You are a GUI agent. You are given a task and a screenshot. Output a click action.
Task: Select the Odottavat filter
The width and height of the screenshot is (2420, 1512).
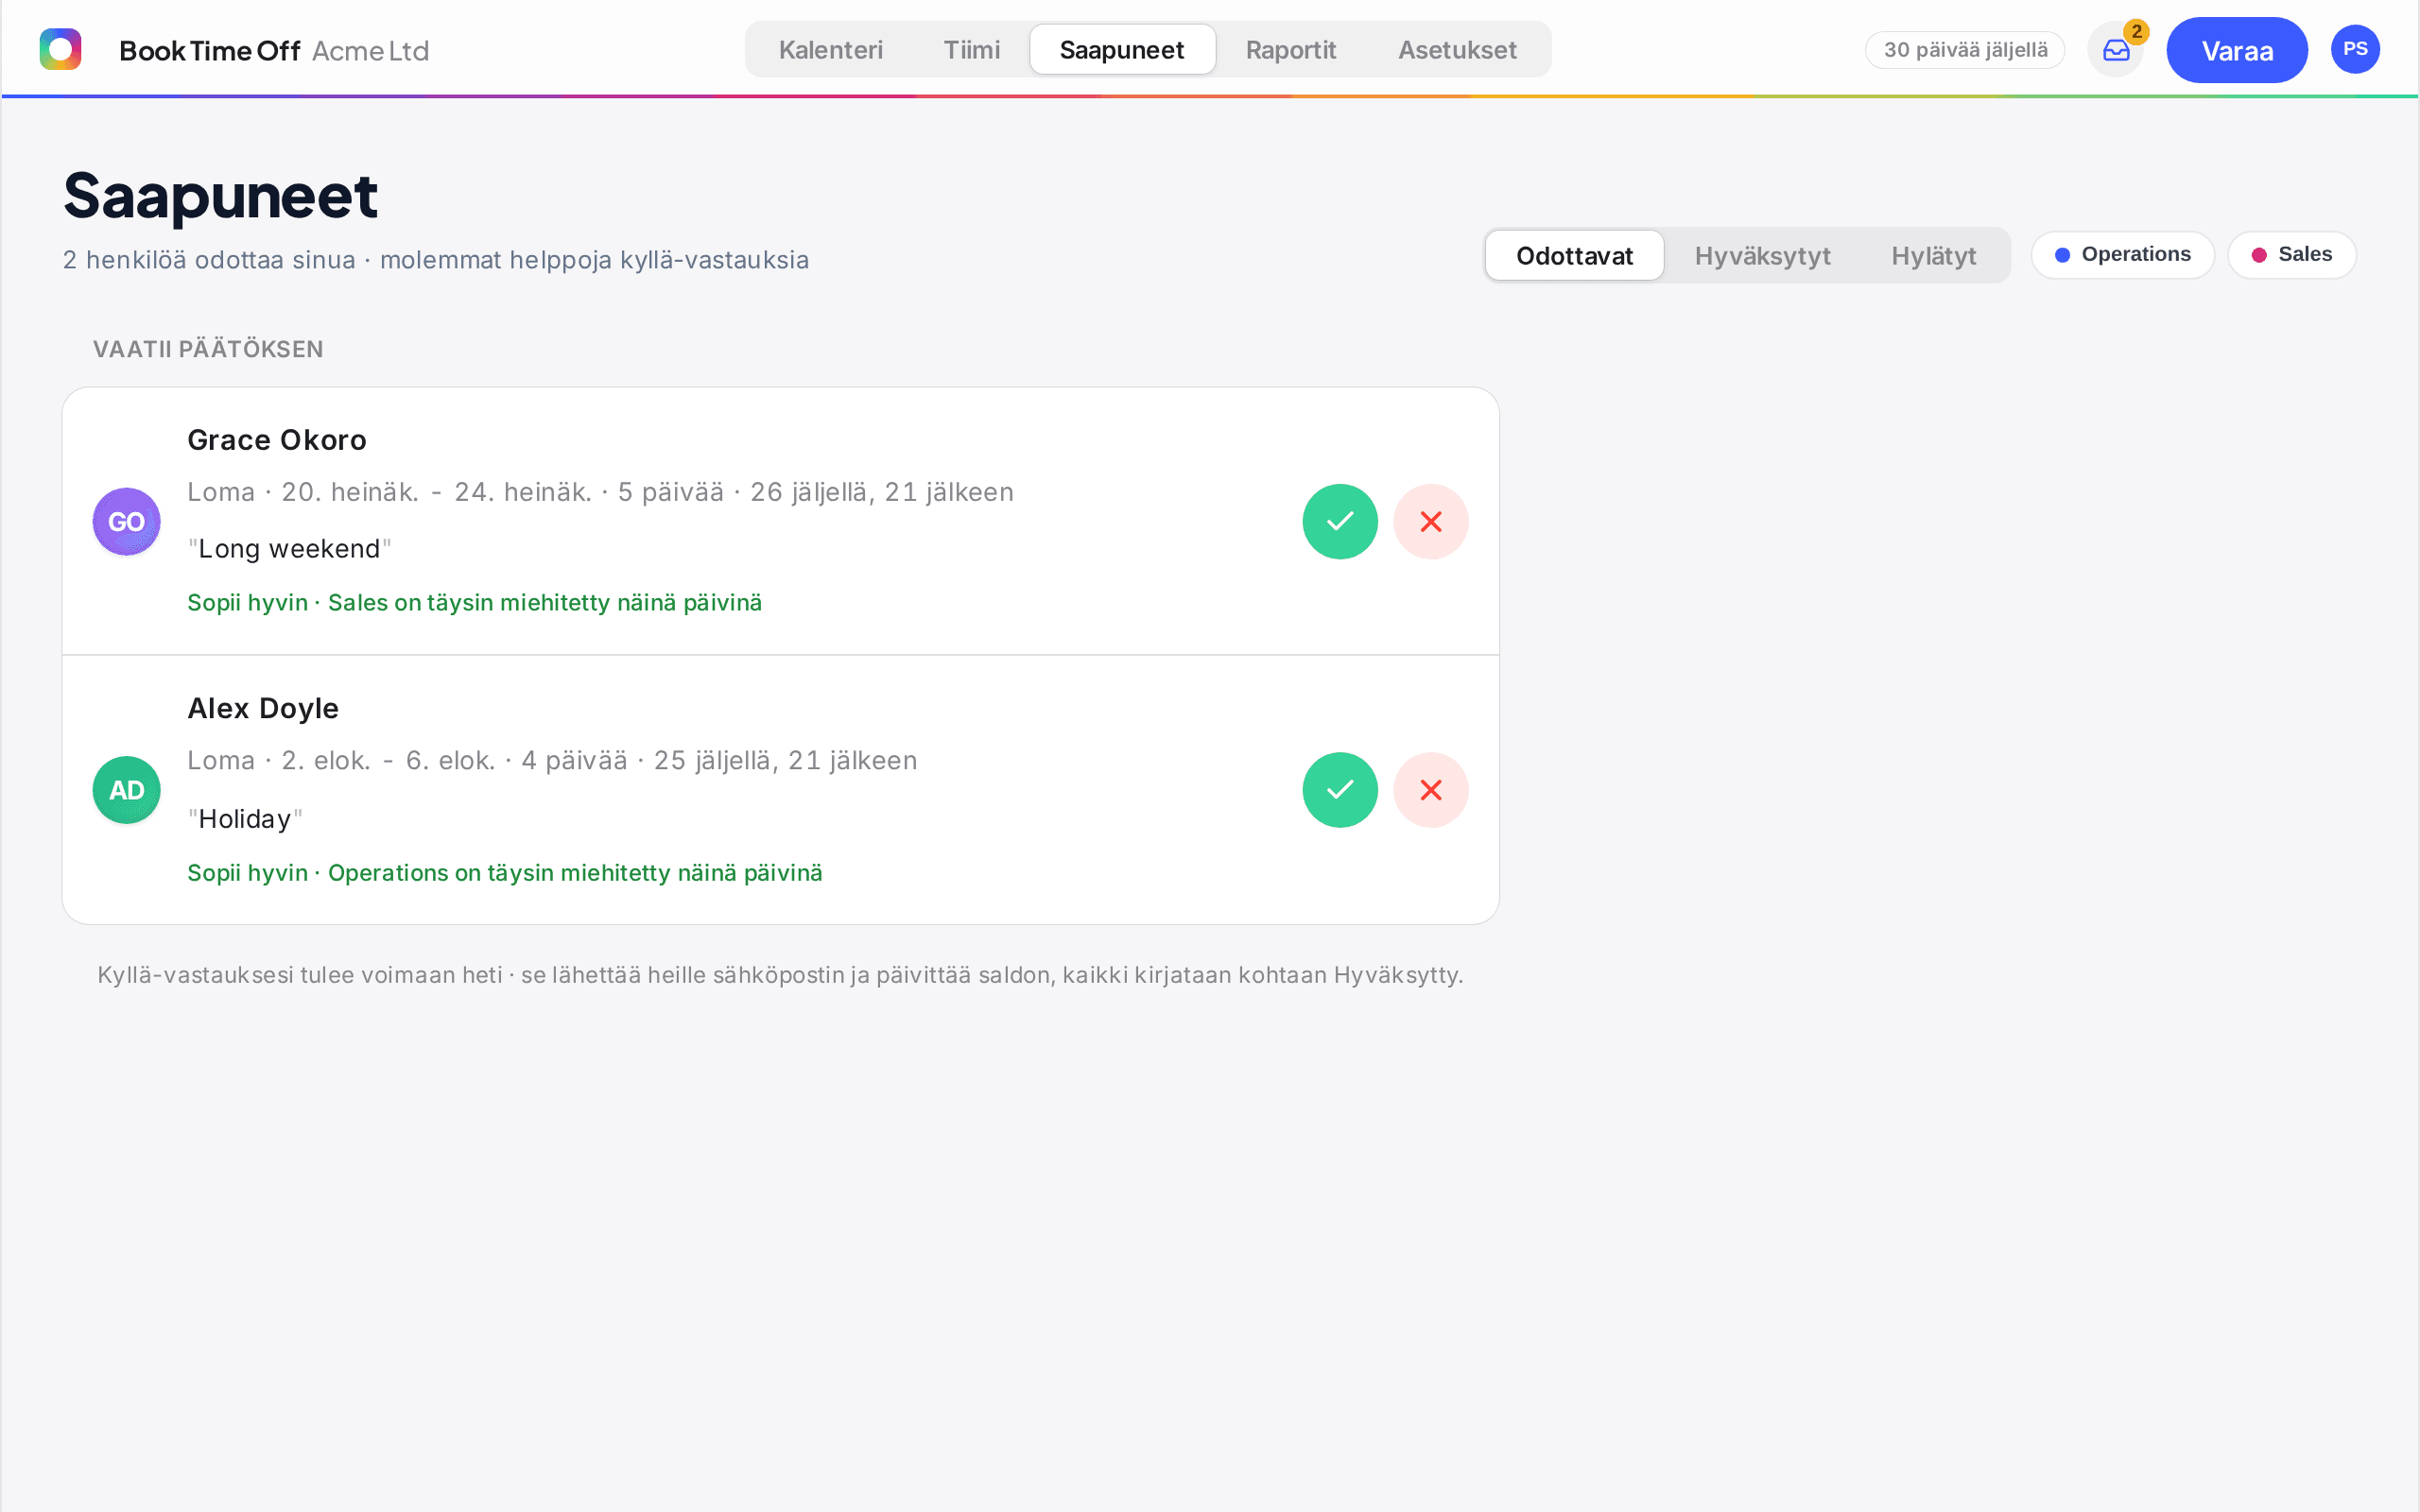click(1574, 256)
